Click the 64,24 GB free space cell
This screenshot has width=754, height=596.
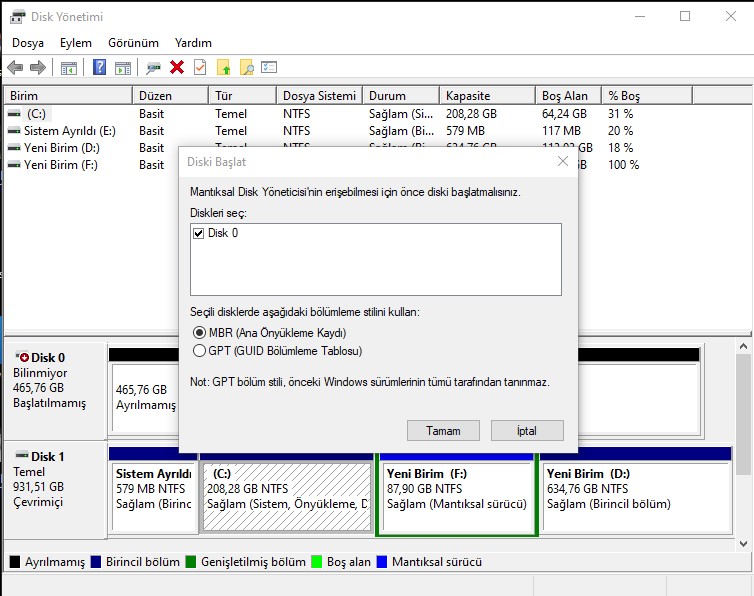[564, 114]
